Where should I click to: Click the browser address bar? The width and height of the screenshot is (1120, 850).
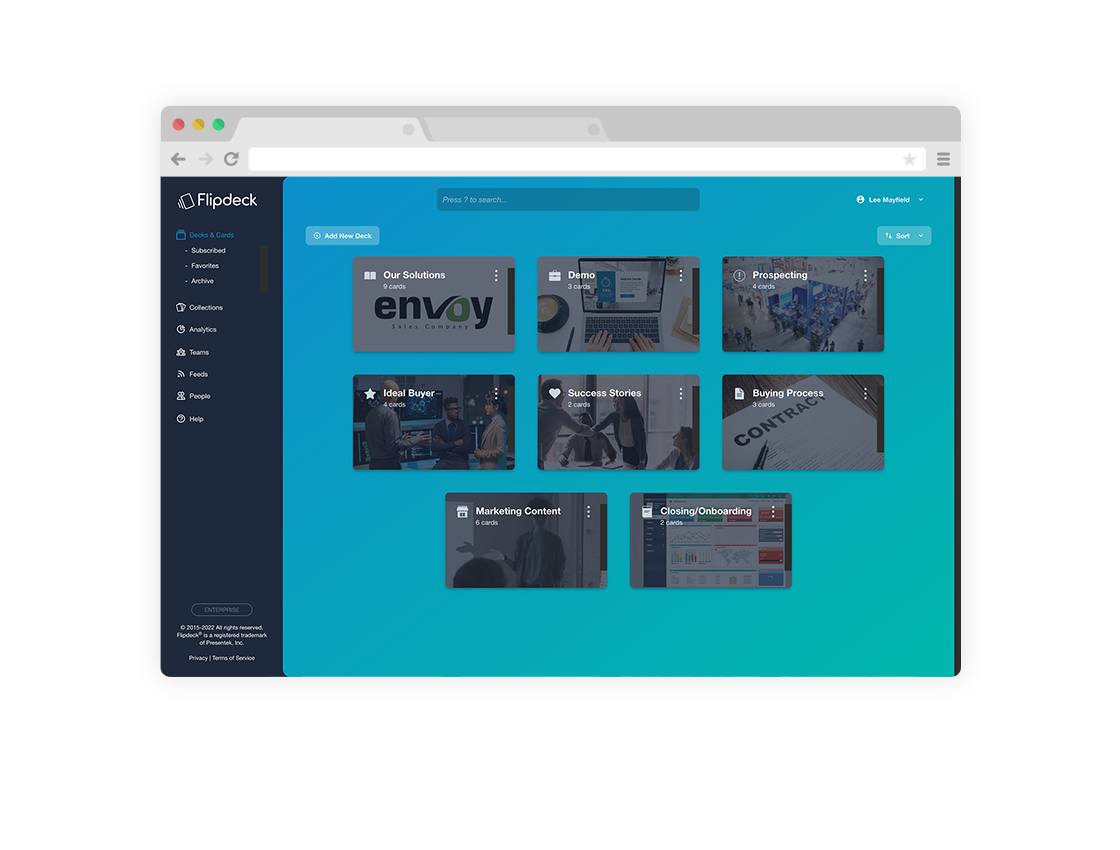(587, 159)
